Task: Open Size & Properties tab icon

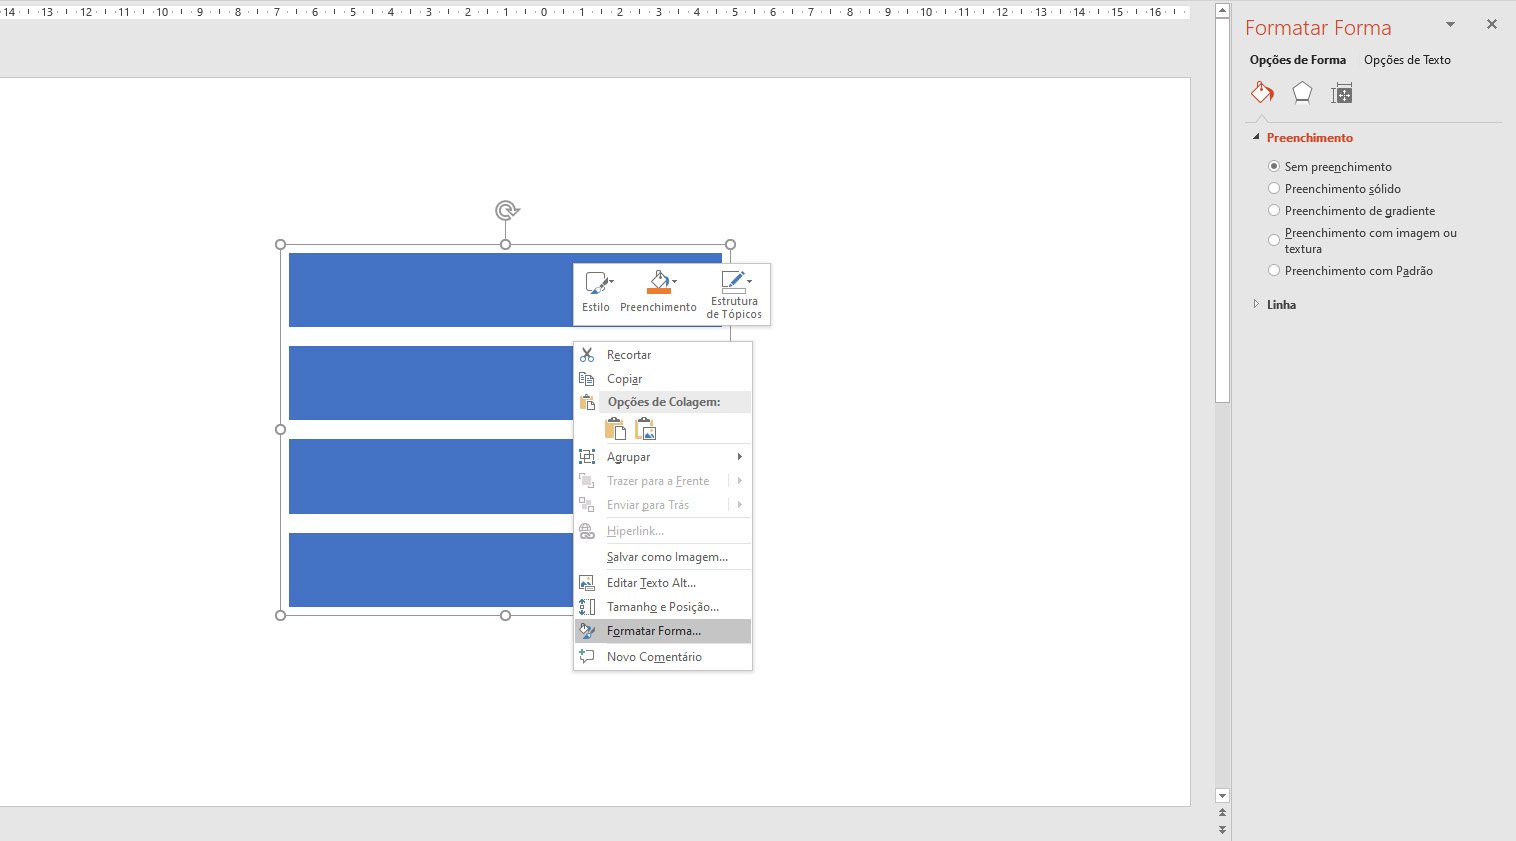Action: (x=1341, y=93)
